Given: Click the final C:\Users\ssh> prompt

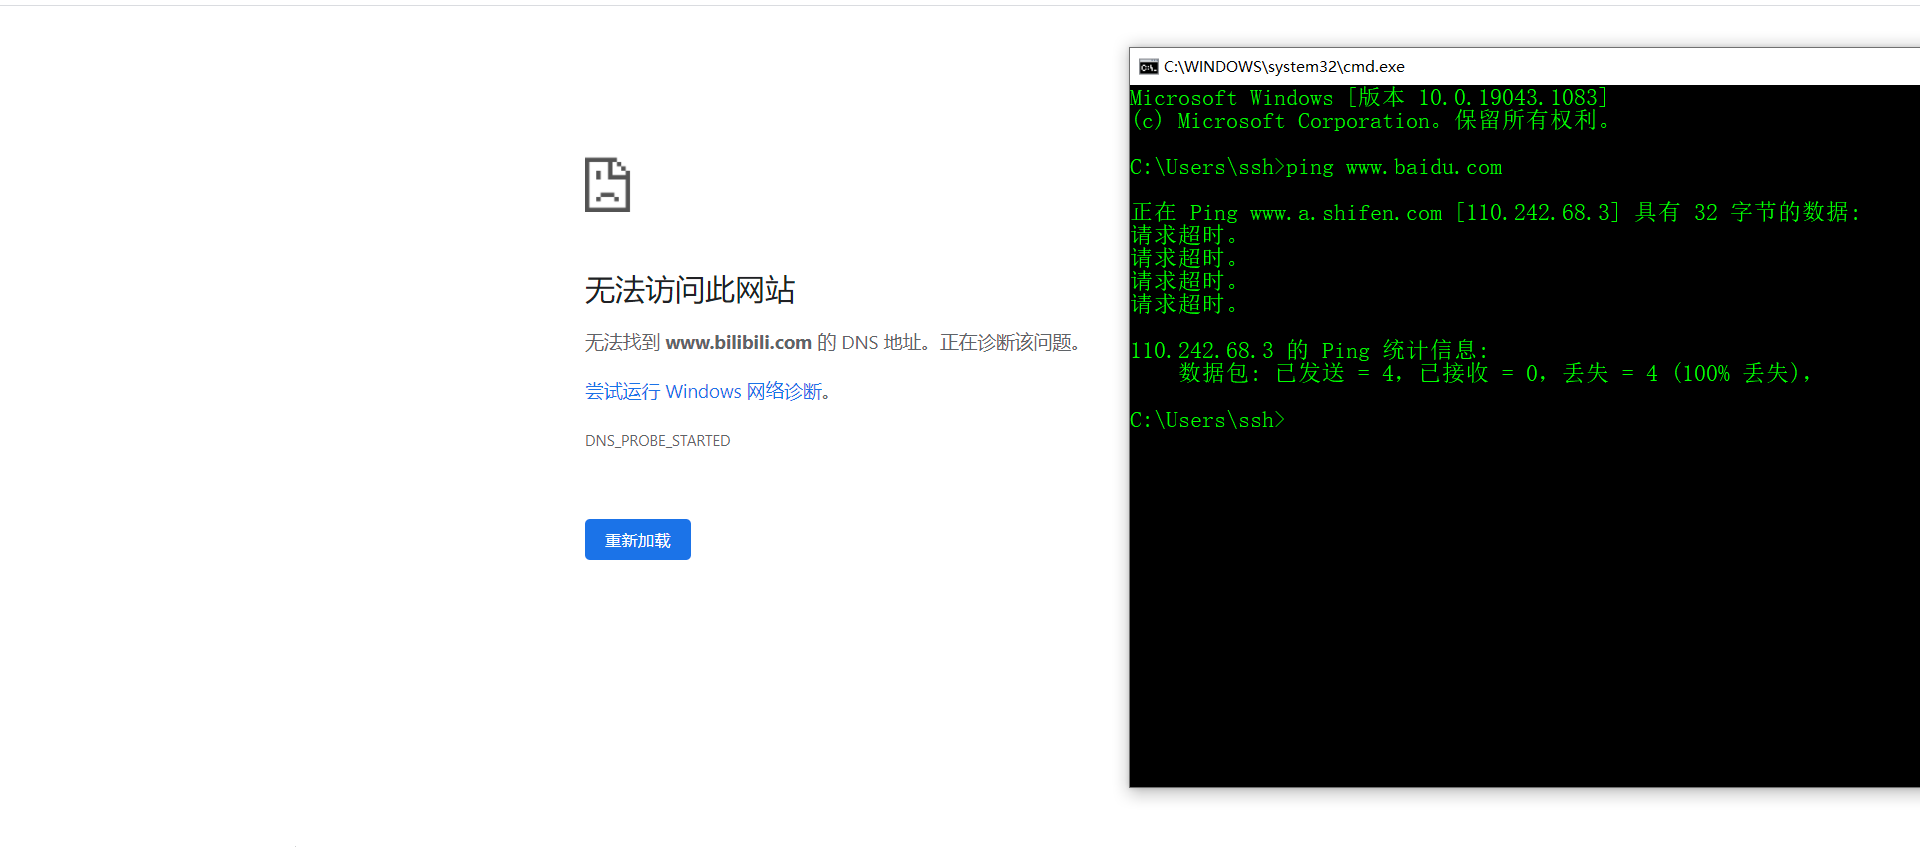Looking at the screenshot, I should (1207, 420).
